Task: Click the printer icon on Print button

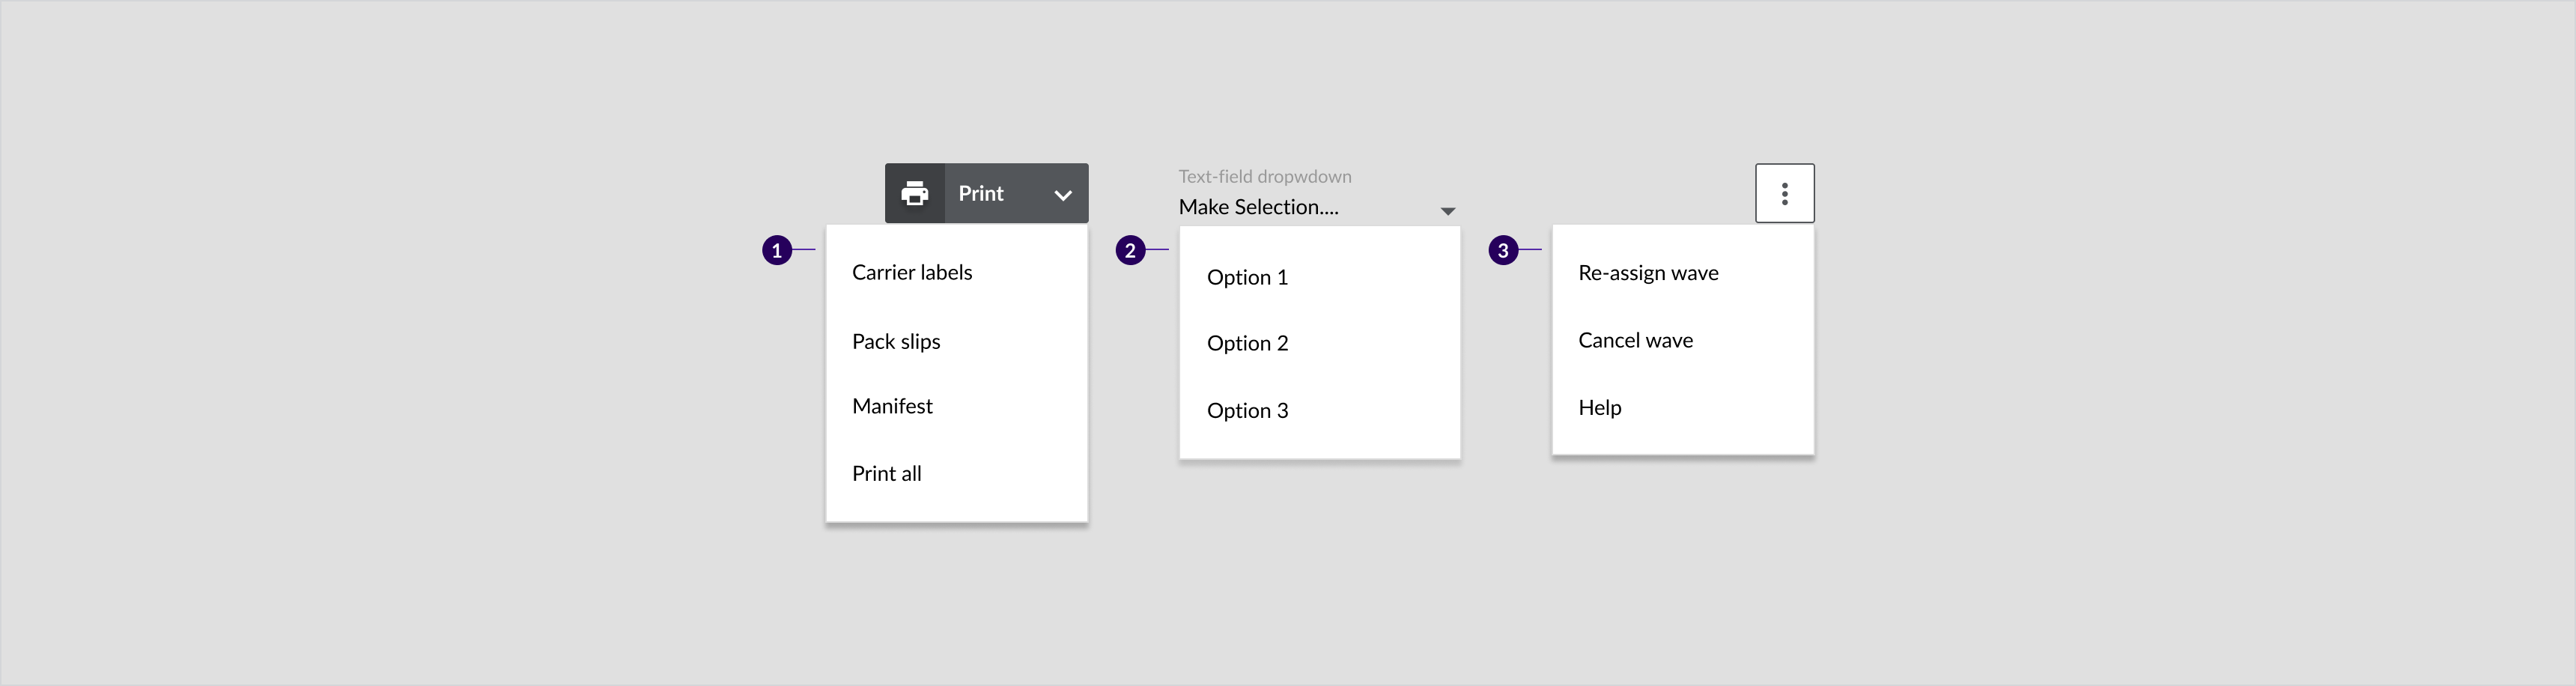Action: [914, 193]
